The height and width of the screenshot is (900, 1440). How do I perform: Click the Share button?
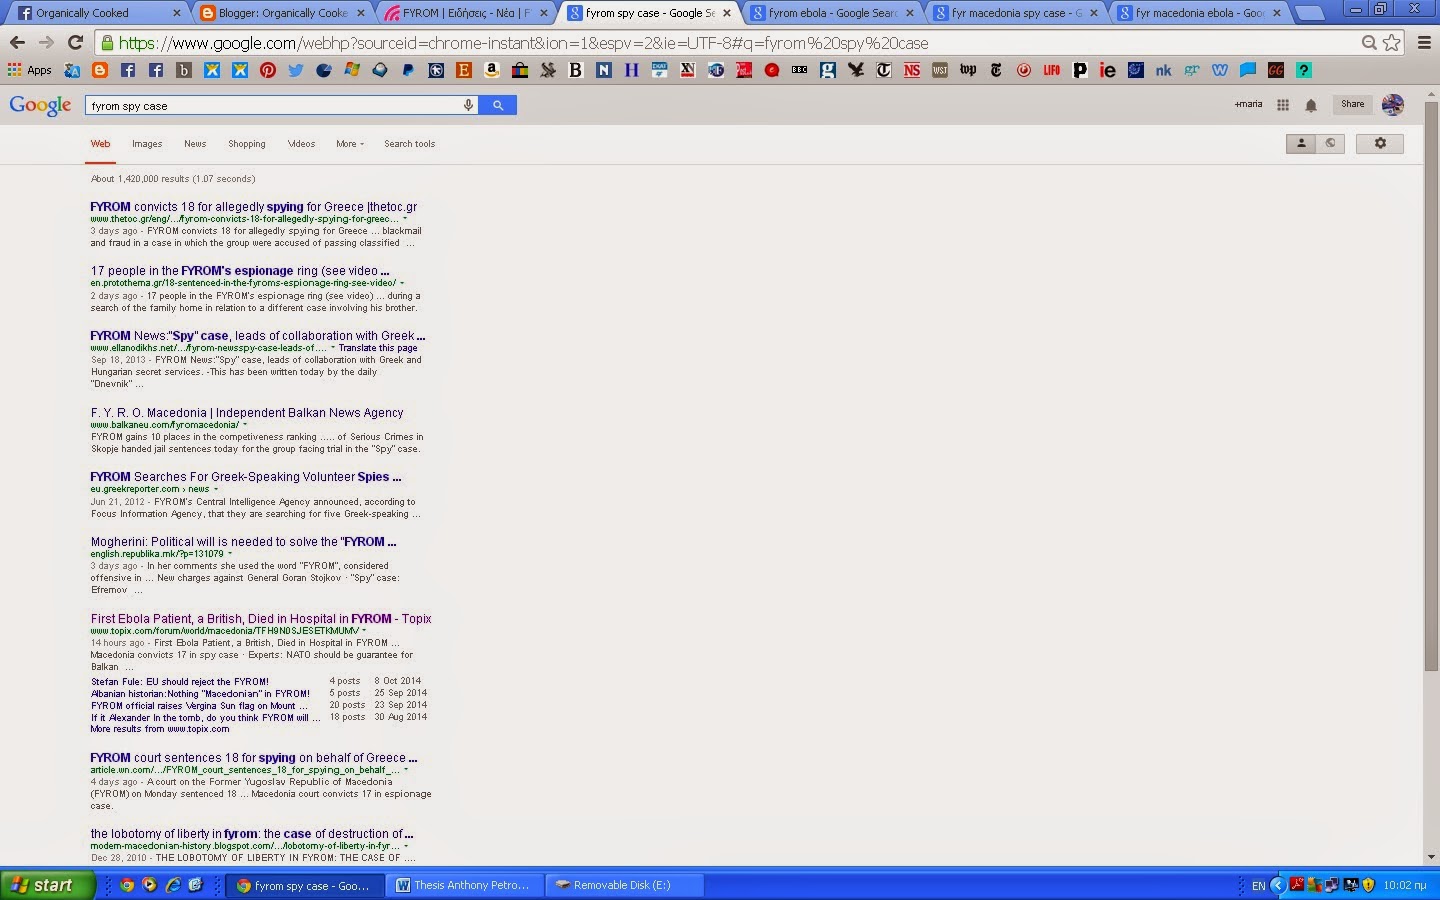tap(1353, 104)
